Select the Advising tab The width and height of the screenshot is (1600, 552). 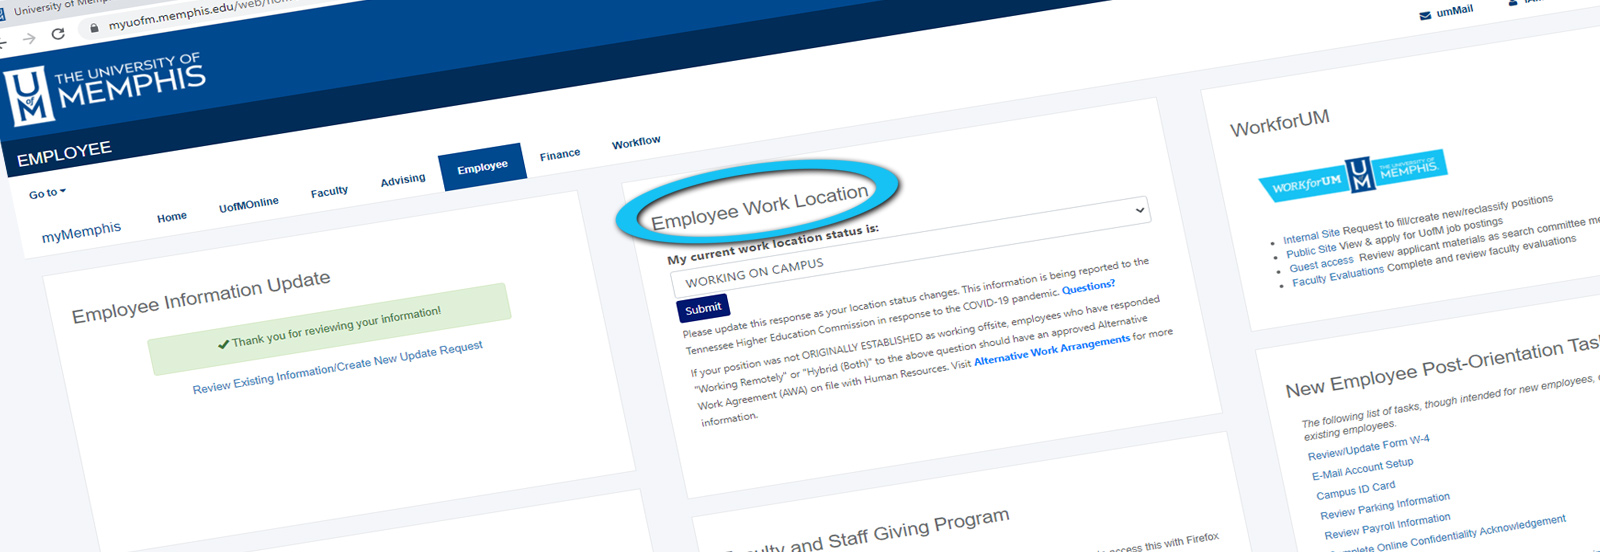[403, 180]
